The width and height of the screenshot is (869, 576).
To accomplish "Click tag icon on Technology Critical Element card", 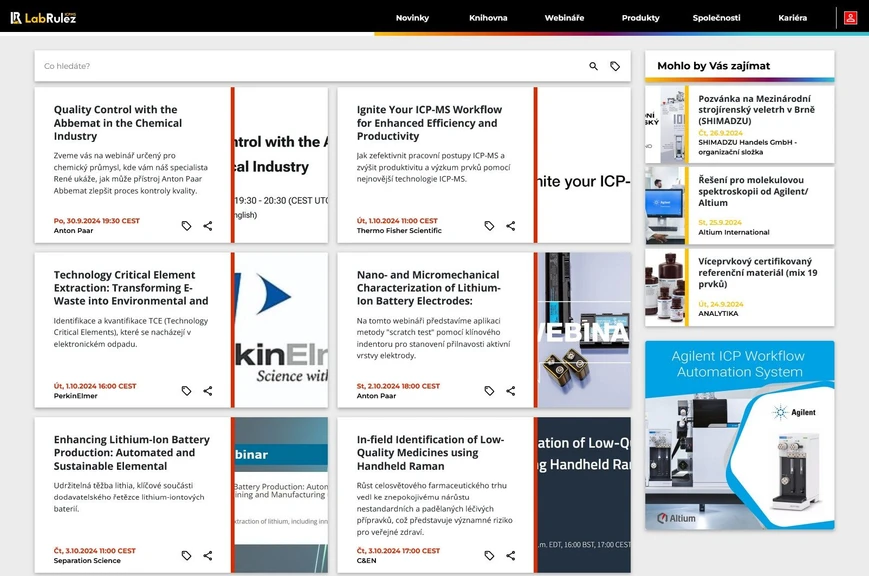I will (186, 391).
